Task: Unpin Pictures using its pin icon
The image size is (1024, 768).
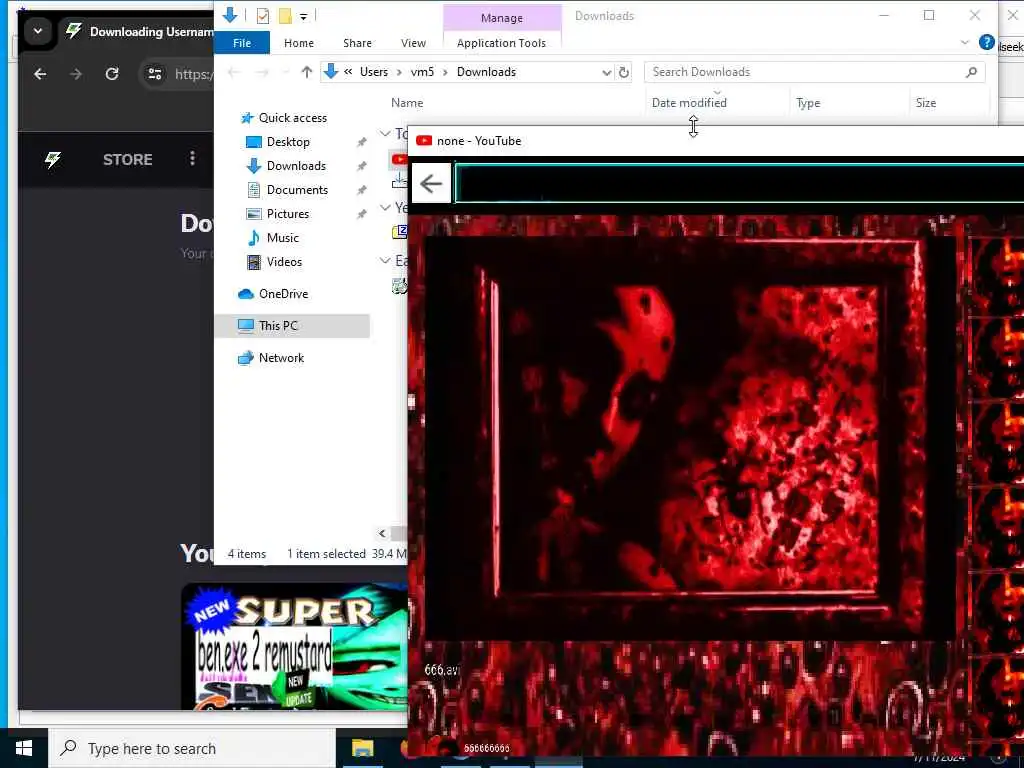Action: coord(361,214)
